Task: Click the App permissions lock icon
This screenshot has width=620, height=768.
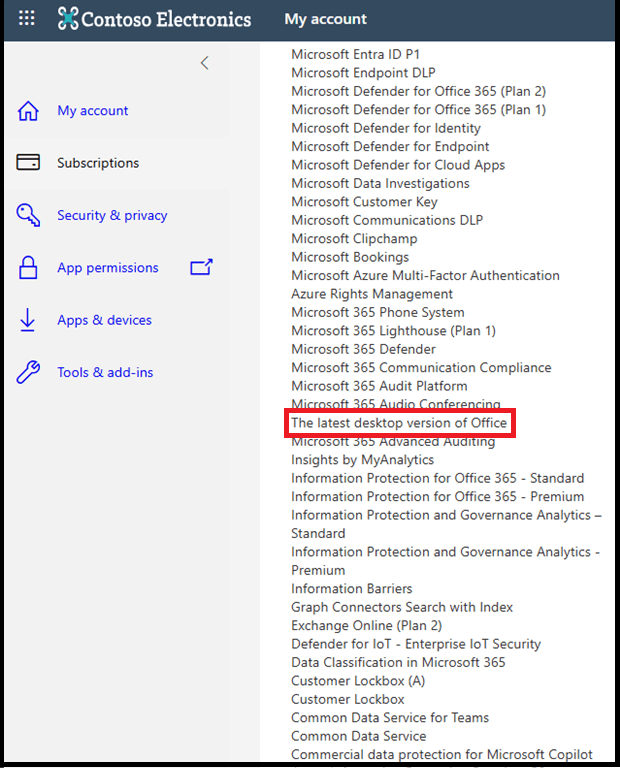Action: pyautogui.click(x=28, y=267)
